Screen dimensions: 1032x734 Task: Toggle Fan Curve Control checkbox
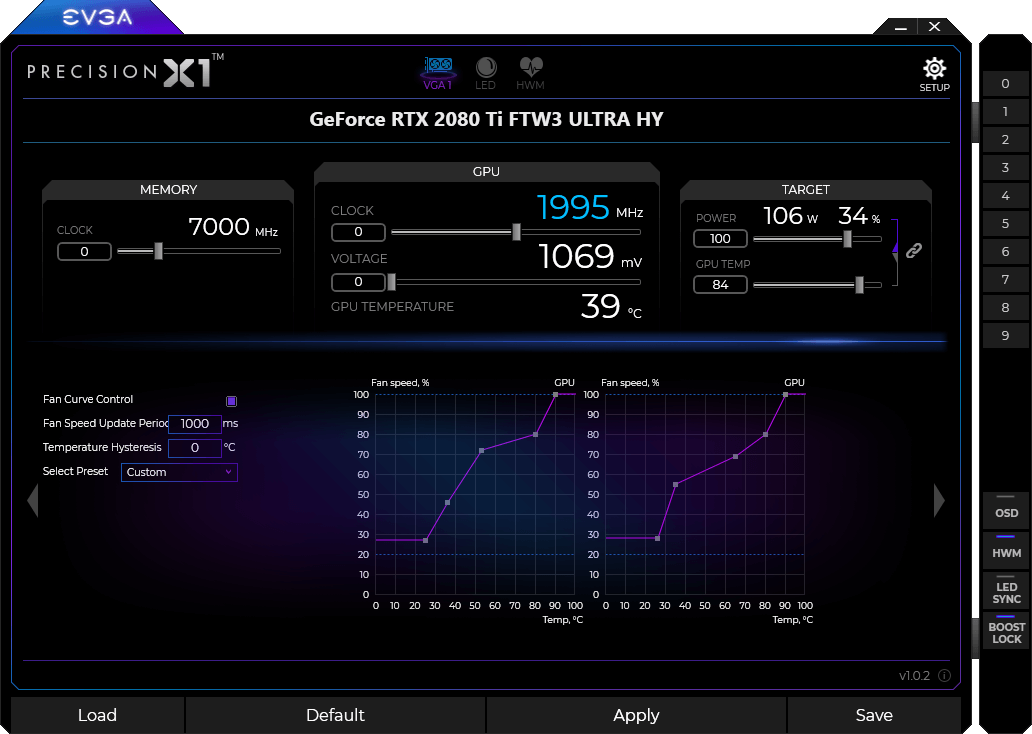[x=231, y=401]
